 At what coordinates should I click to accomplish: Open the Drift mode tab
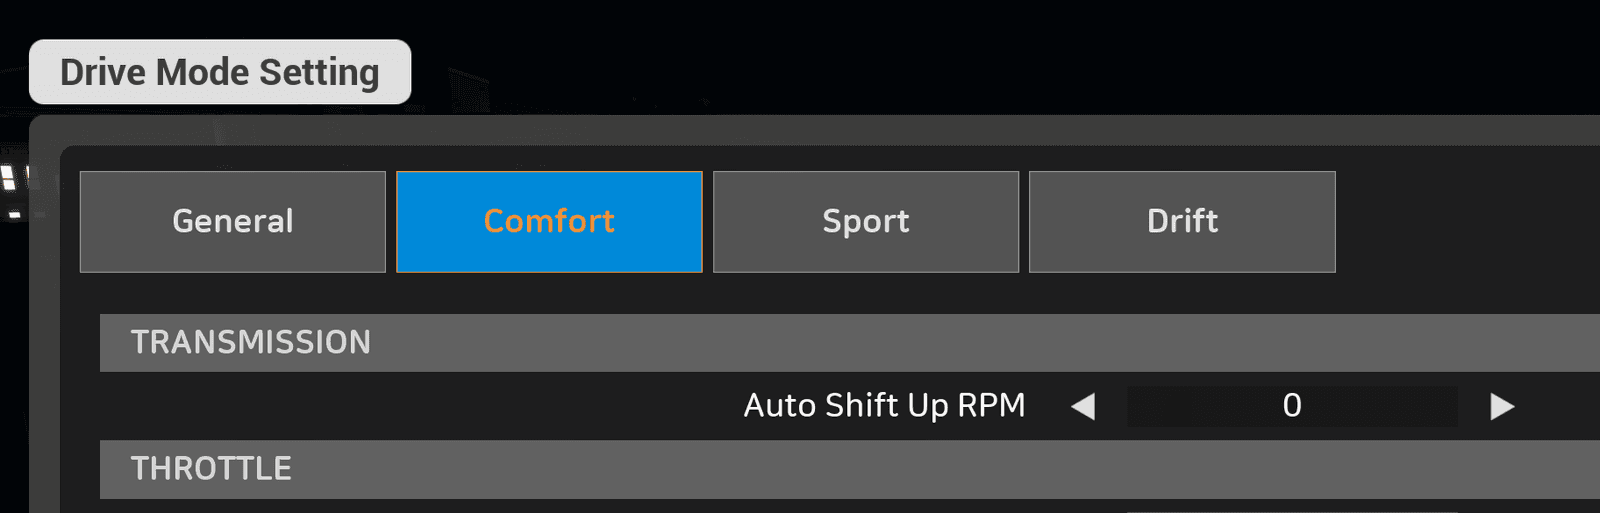[x=1182, y=222]
